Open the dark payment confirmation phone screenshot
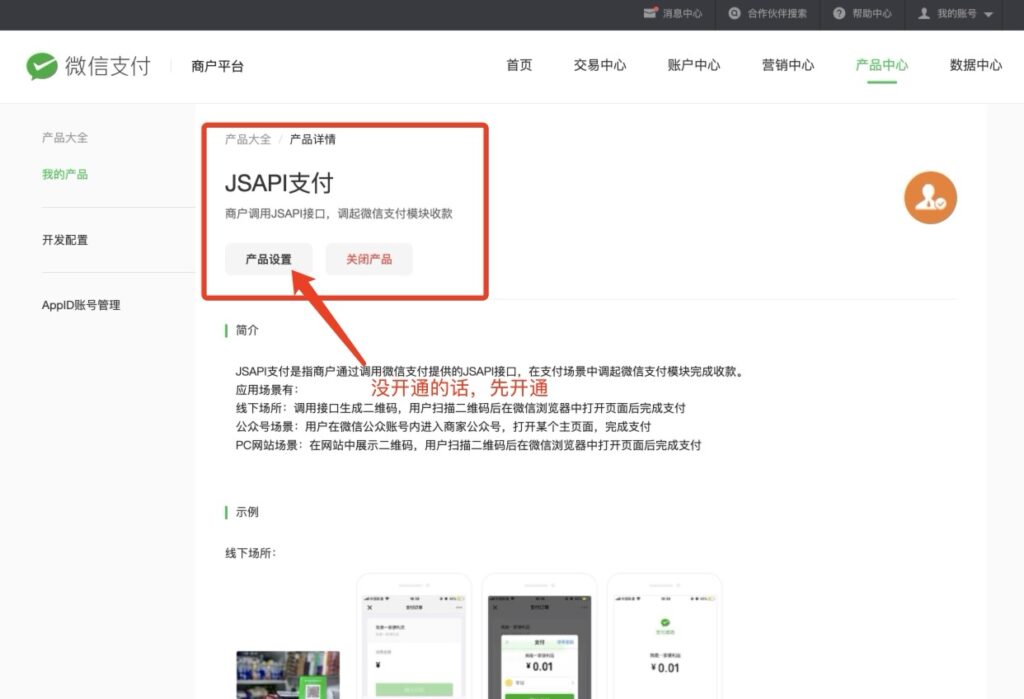 click(539, 637)
